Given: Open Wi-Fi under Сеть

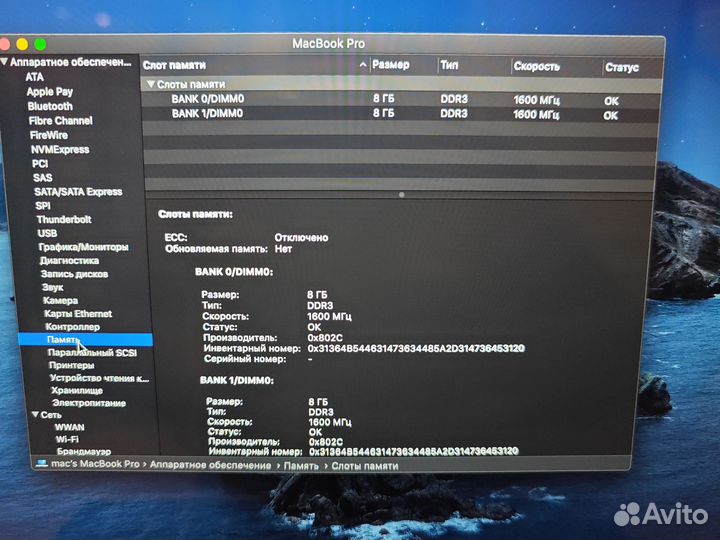Looking at the screenshot, I should [x=67, y=439].
